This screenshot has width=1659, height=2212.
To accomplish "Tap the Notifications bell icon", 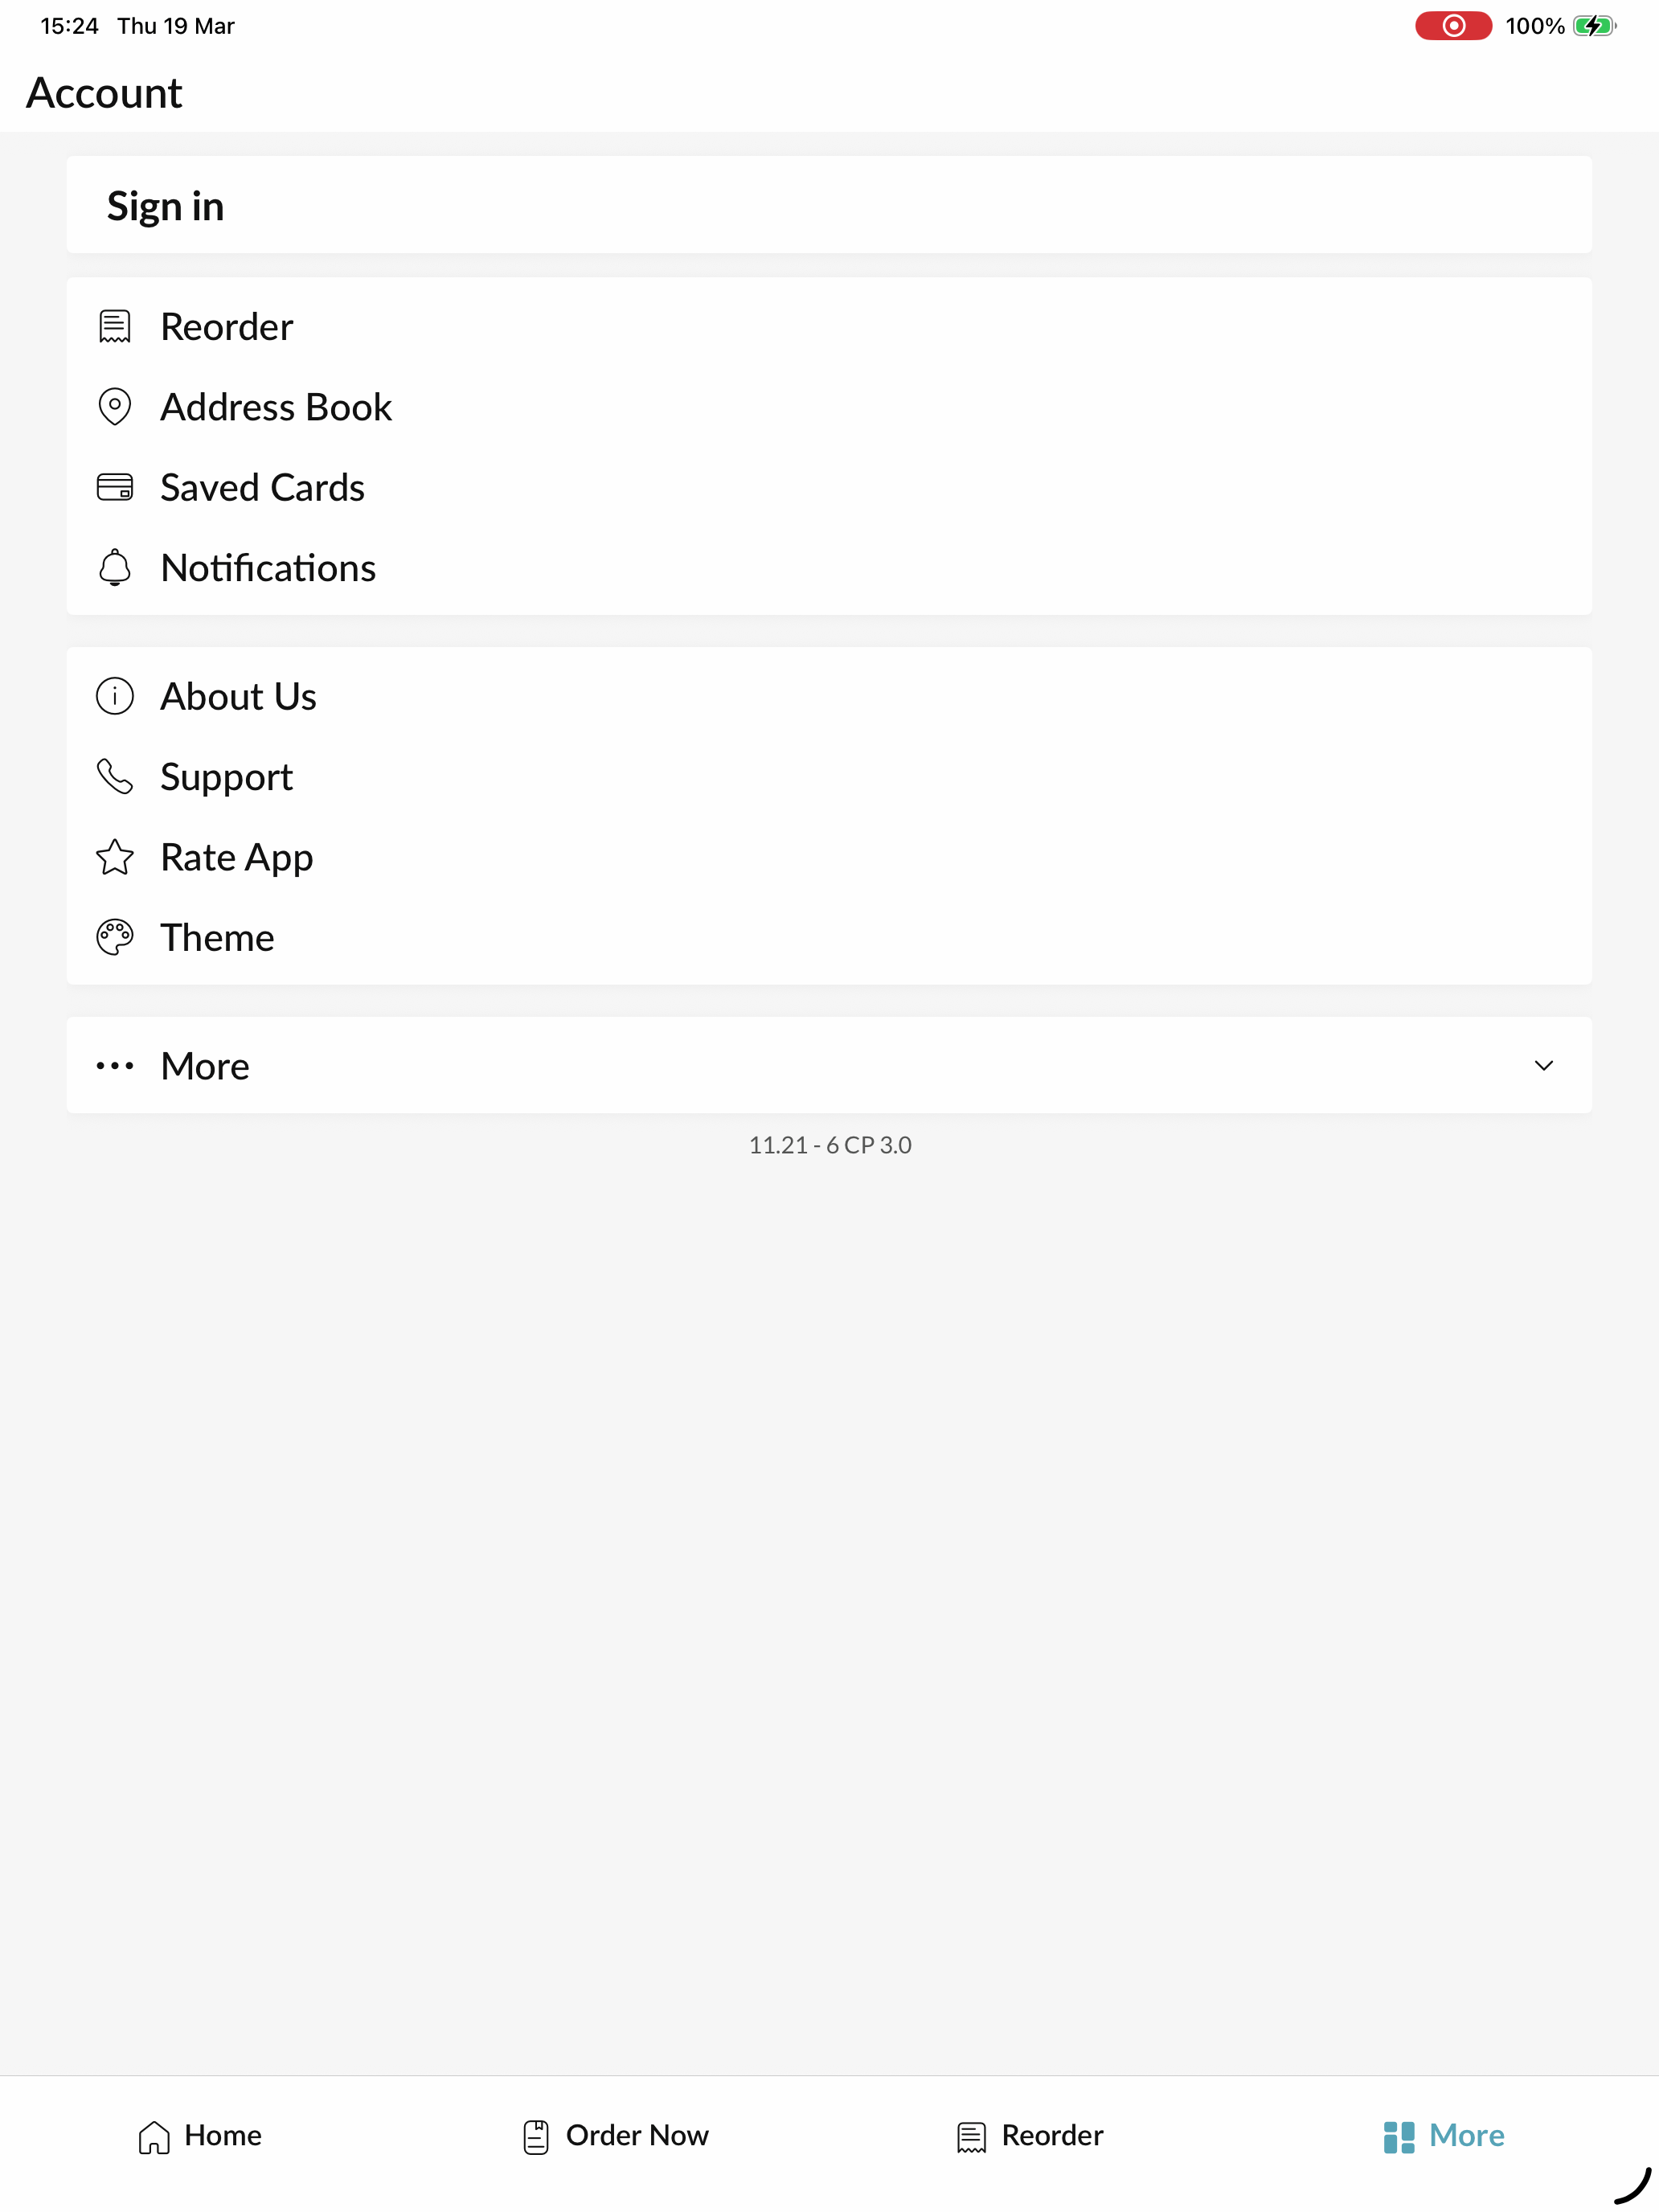I will [x=114, y=567].
